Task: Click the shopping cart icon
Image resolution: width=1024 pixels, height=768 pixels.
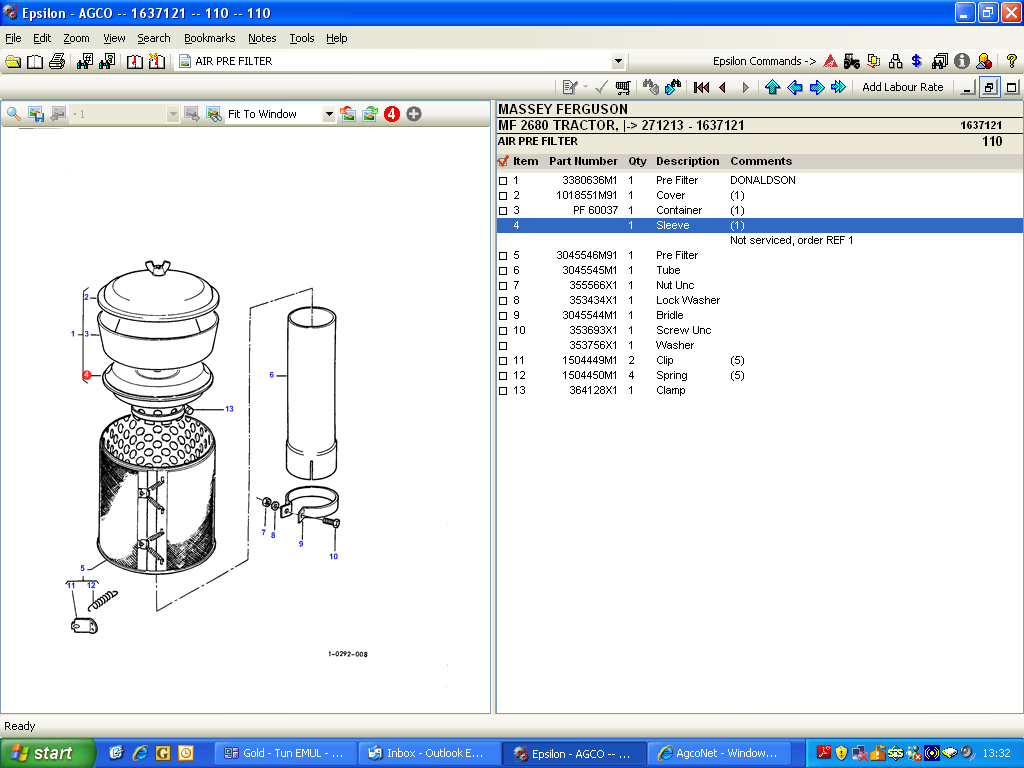Action: 623,88
